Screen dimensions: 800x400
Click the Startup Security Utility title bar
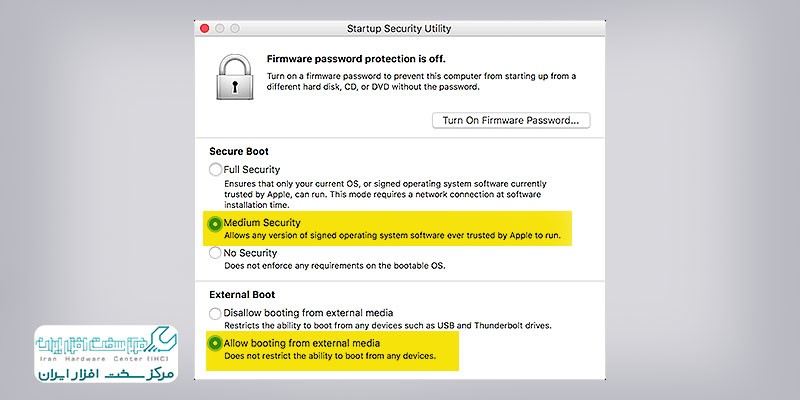pyautogui.click(x=399, y=29)
